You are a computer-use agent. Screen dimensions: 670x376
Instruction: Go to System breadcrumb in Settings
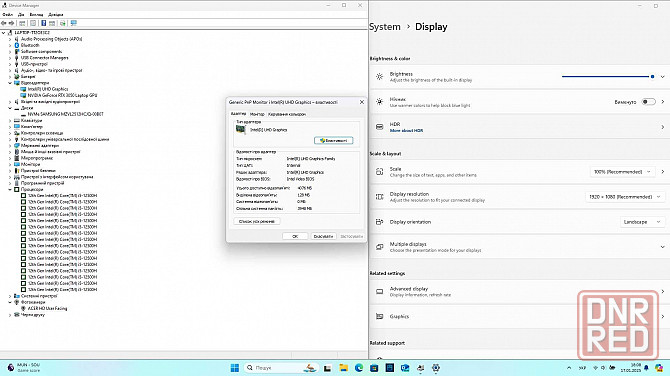[x=385, y=27]
